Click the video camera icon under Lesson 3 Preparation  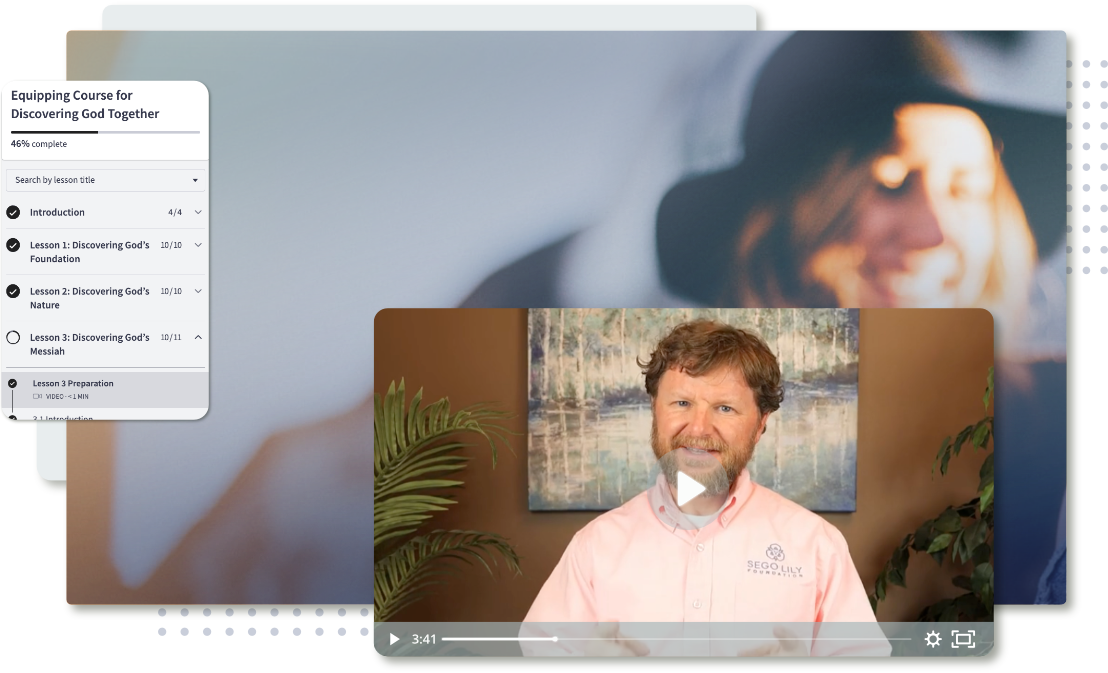pyautogui.click(x=37, y=397)
